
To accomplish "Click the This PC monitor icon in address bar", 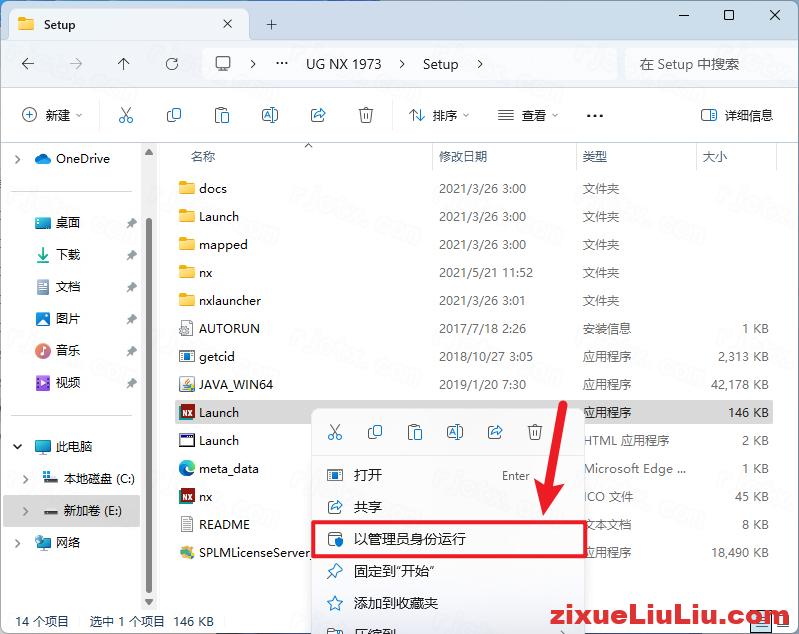I will click(x=223, y=64).
